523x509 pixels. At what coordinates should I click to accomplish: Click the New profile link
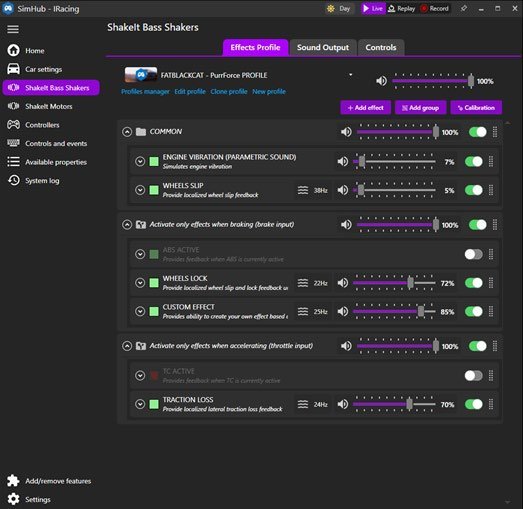click(269, 92)
